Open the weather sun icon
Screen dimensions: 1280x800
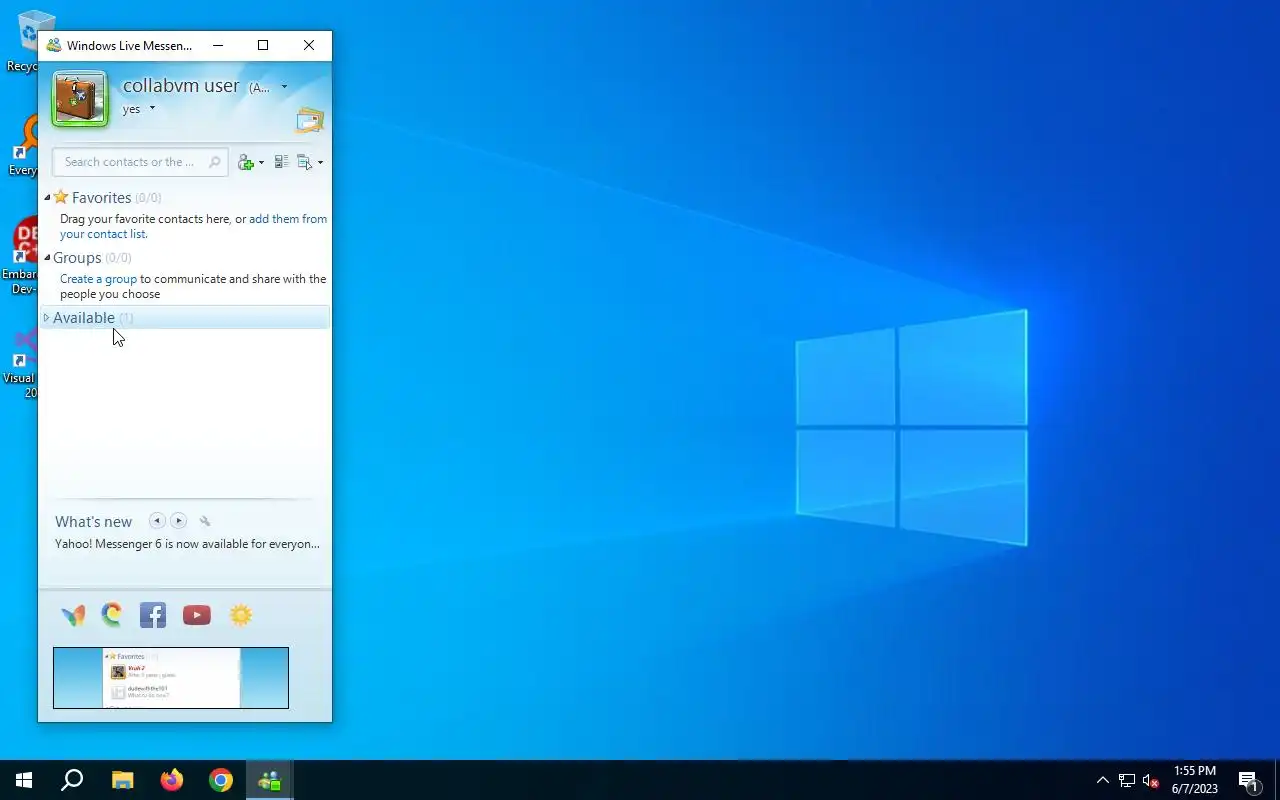[x=241, y=615]
